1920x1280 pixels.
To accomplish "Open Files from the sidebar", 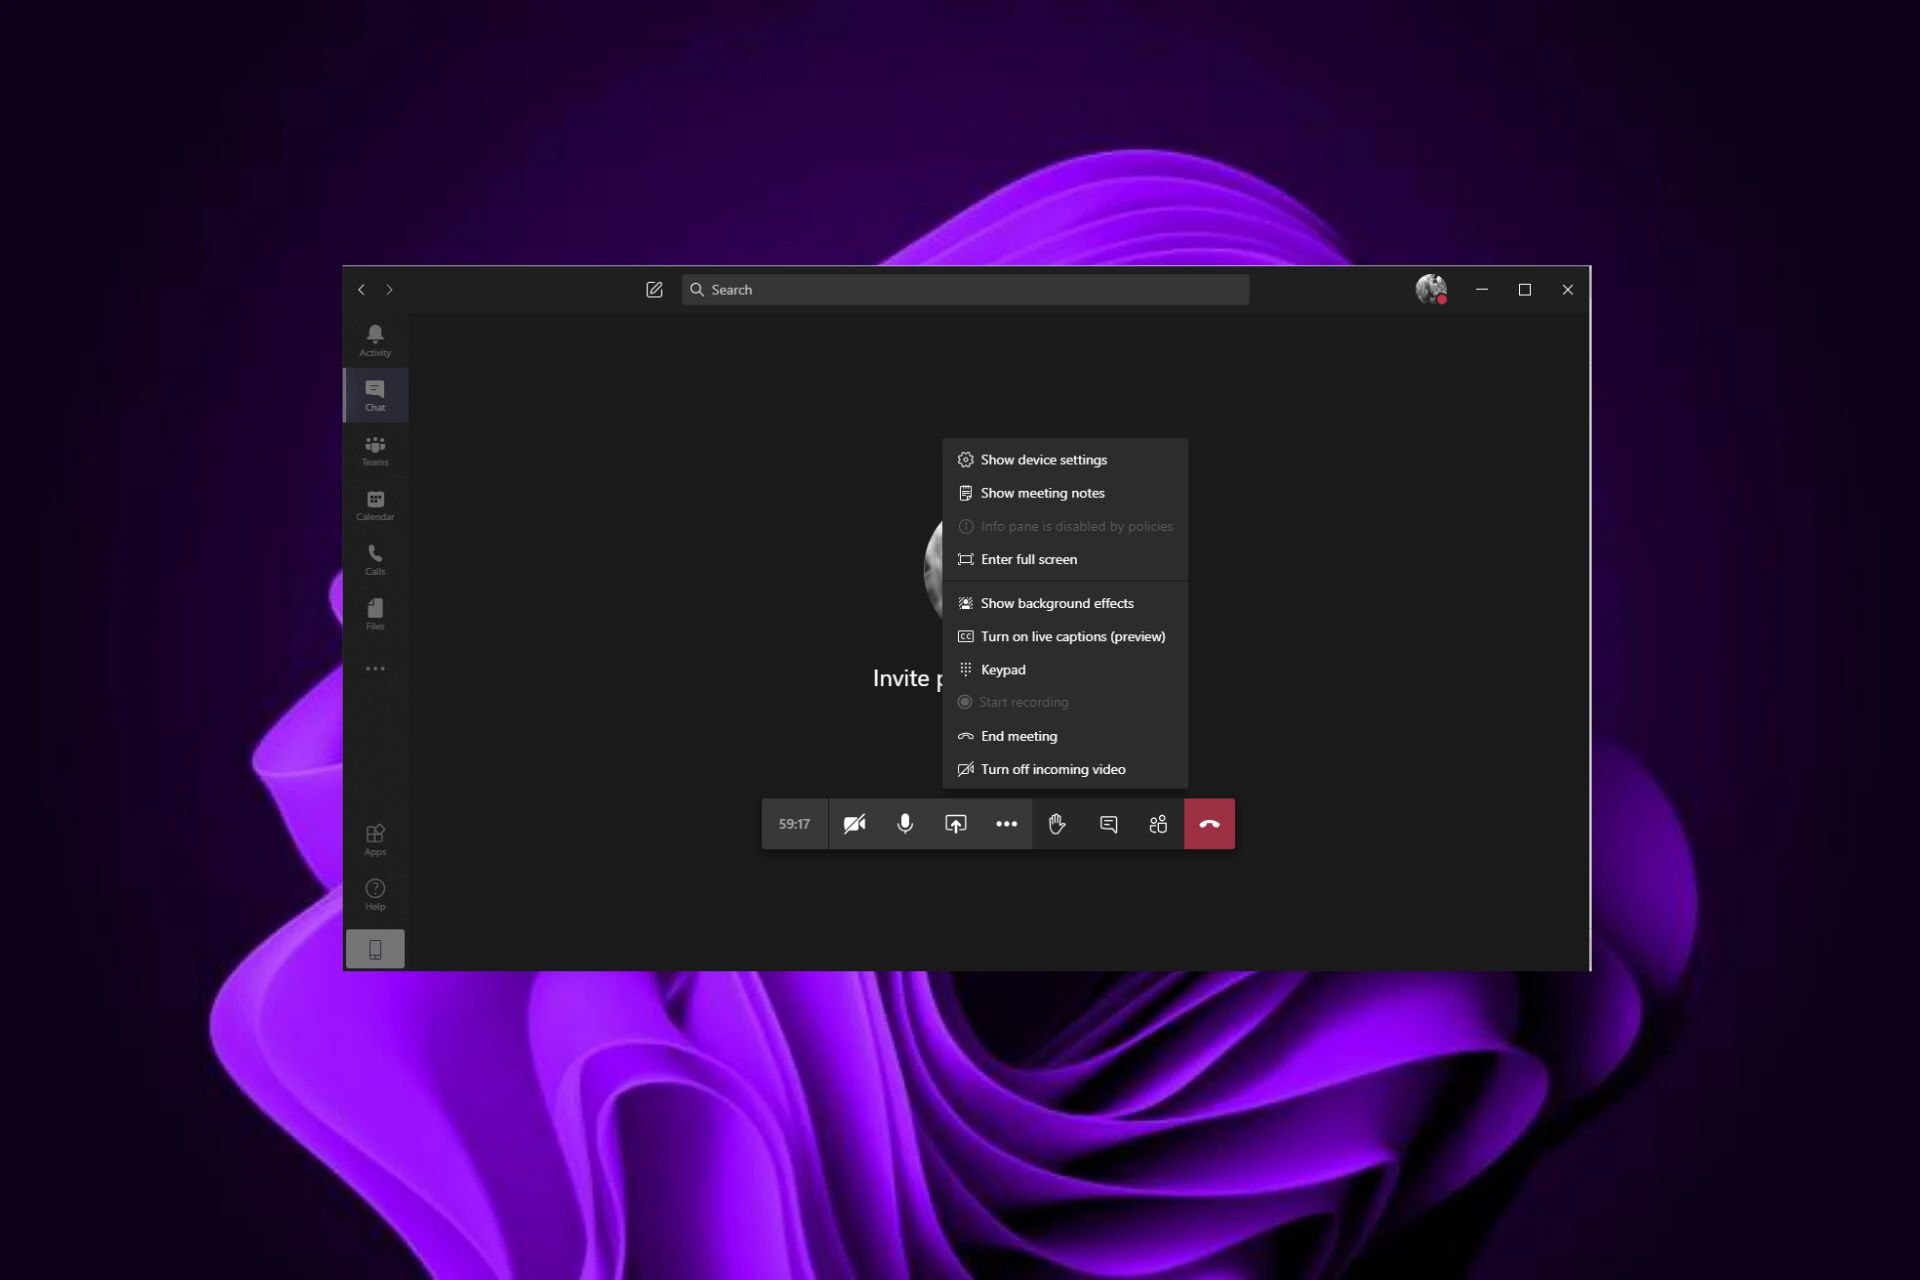I will 375,614.
